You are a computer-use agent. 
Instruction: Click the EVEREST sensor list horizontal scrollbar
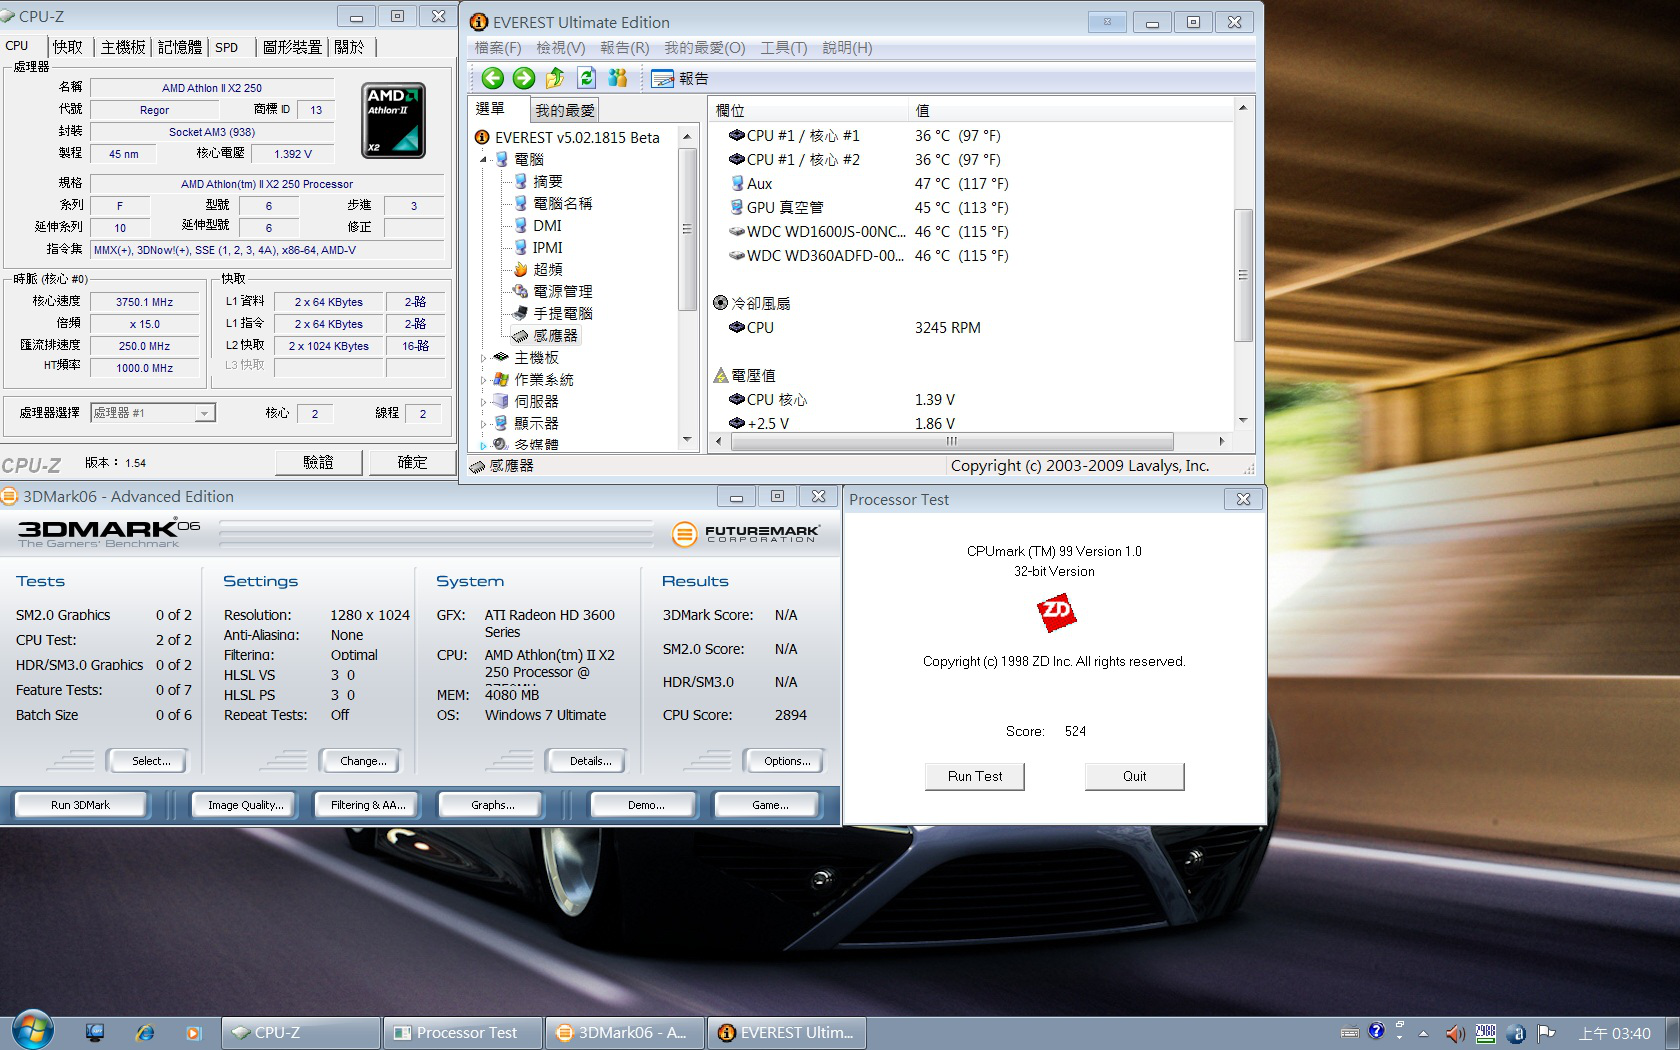click(951, 441)
